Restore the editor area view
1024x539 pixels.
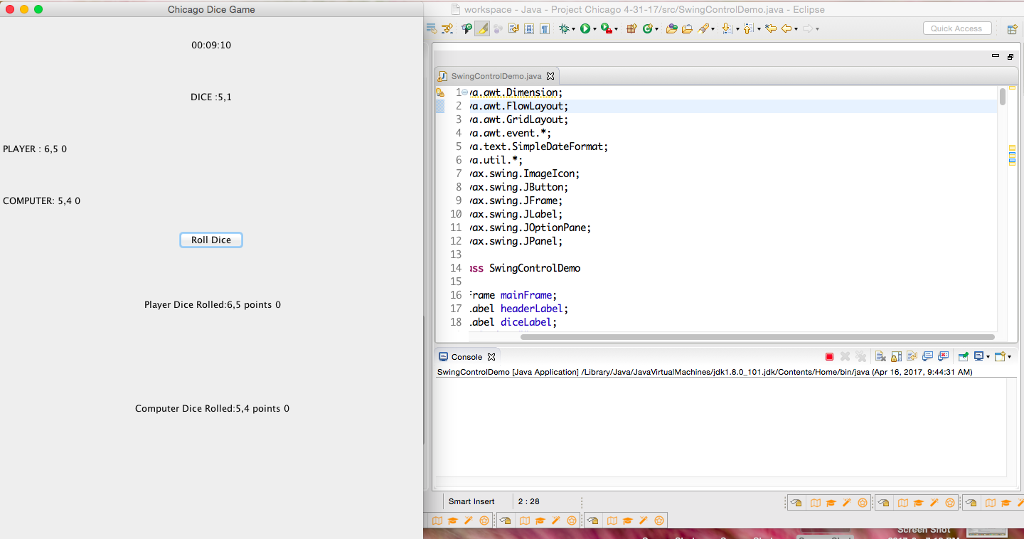pyautogui.click(x=1010, y=57)
